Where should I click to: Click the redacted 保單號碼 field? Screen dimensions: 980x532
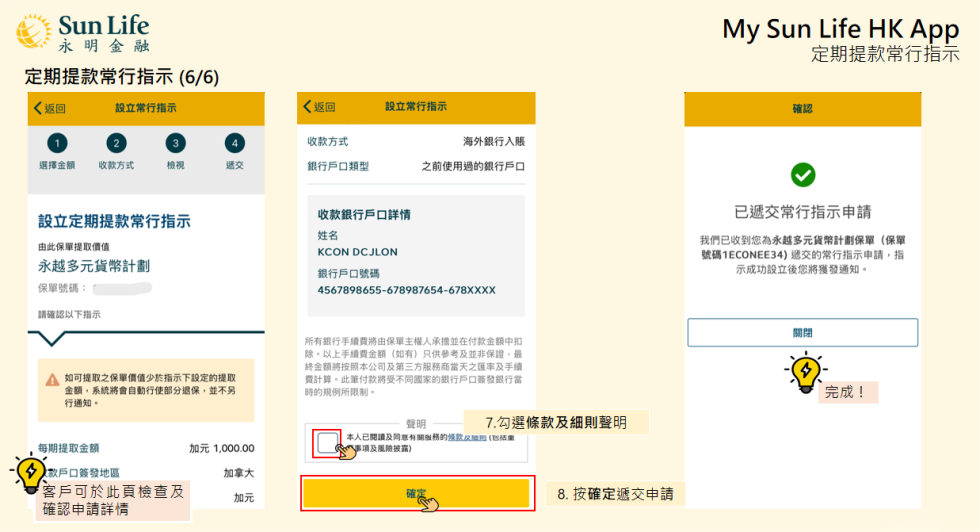point(120,288)
